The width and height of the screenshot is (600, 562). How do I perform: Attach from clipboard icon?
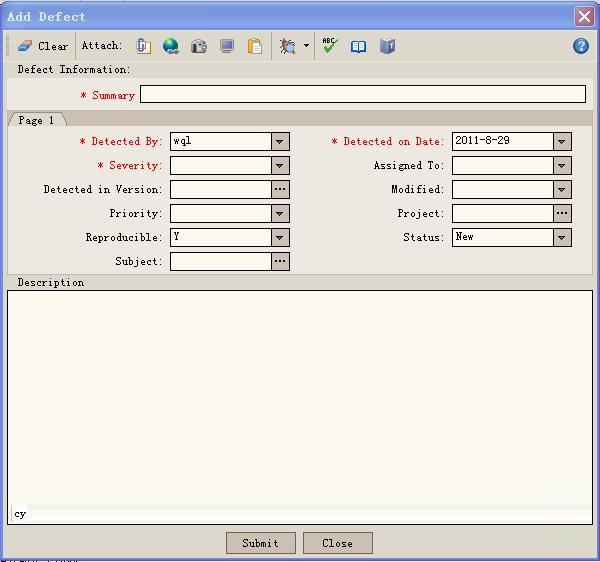click(255, 46)
